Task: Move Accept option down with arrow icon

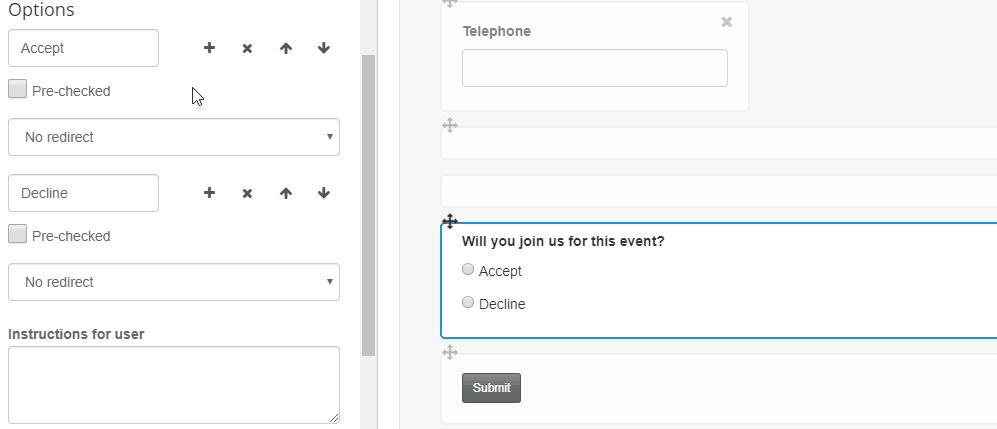Action: [324, 48]
